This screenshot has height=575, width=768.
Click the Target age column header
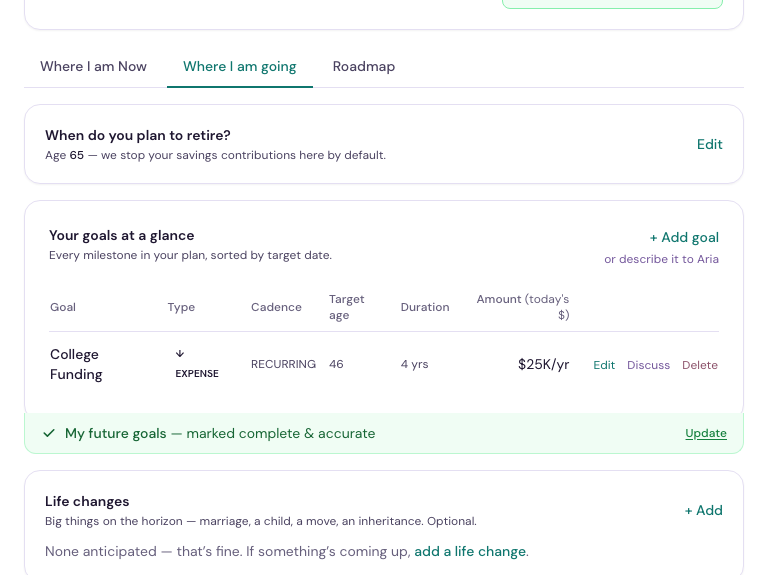346,307
